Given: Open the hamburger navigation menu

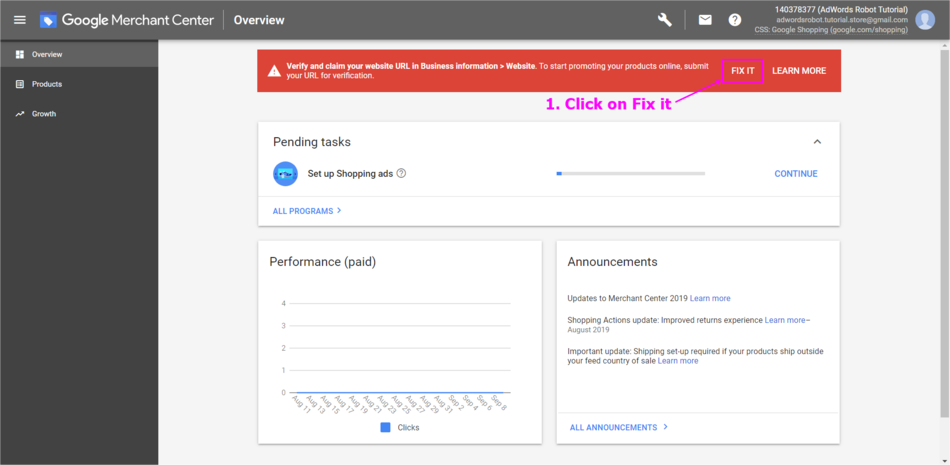Looking at the screenshot, I should pyautogui.click(x=19, y=20).
